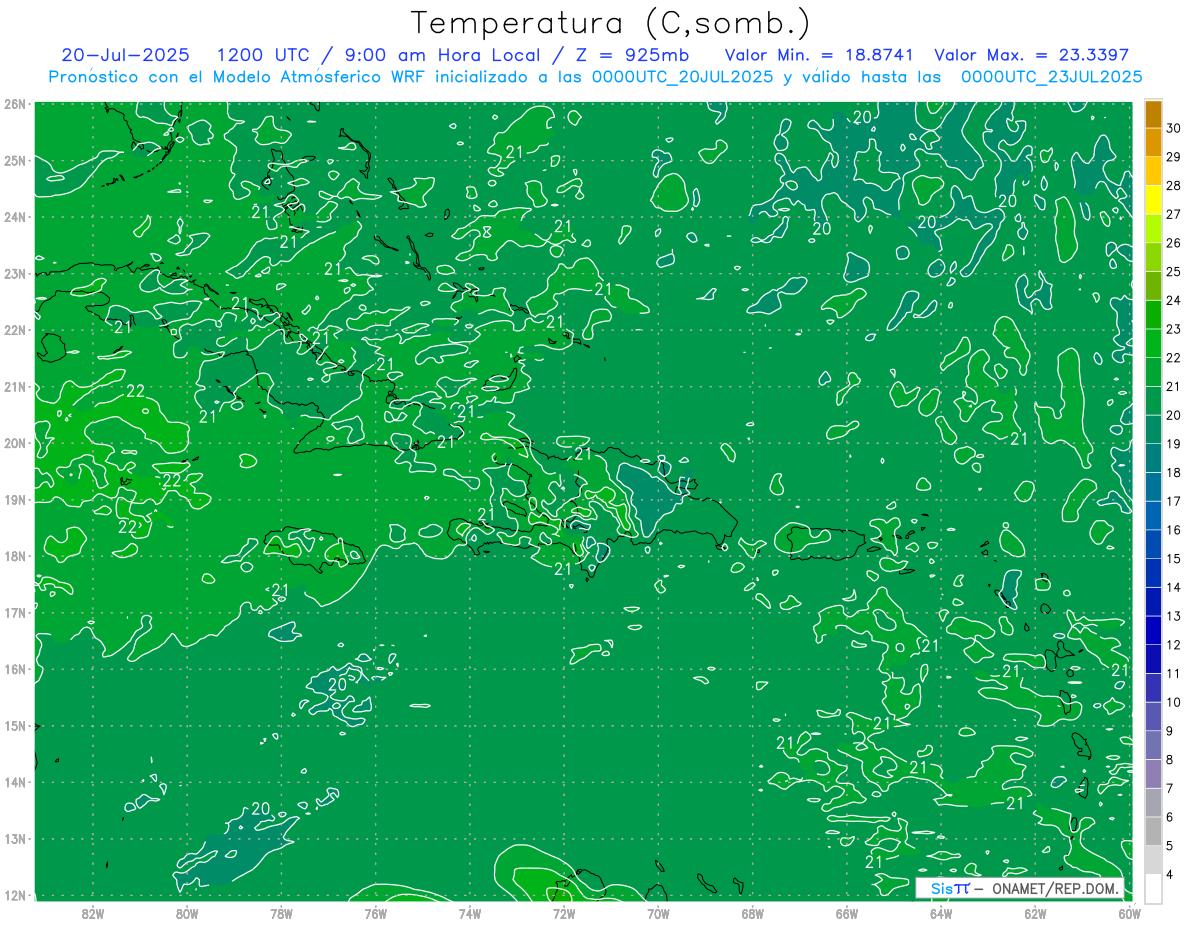The image size is (1200, 927).
Task: Click the "20N" latitude label
Action: [x=14, y=443]
